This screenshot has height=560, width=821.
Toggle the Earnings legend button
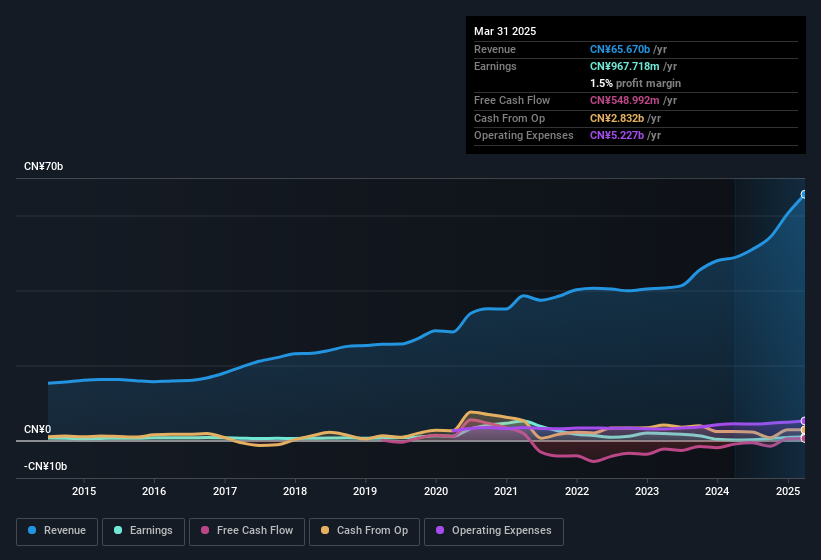pyautogui.click(x=143, y=531)
